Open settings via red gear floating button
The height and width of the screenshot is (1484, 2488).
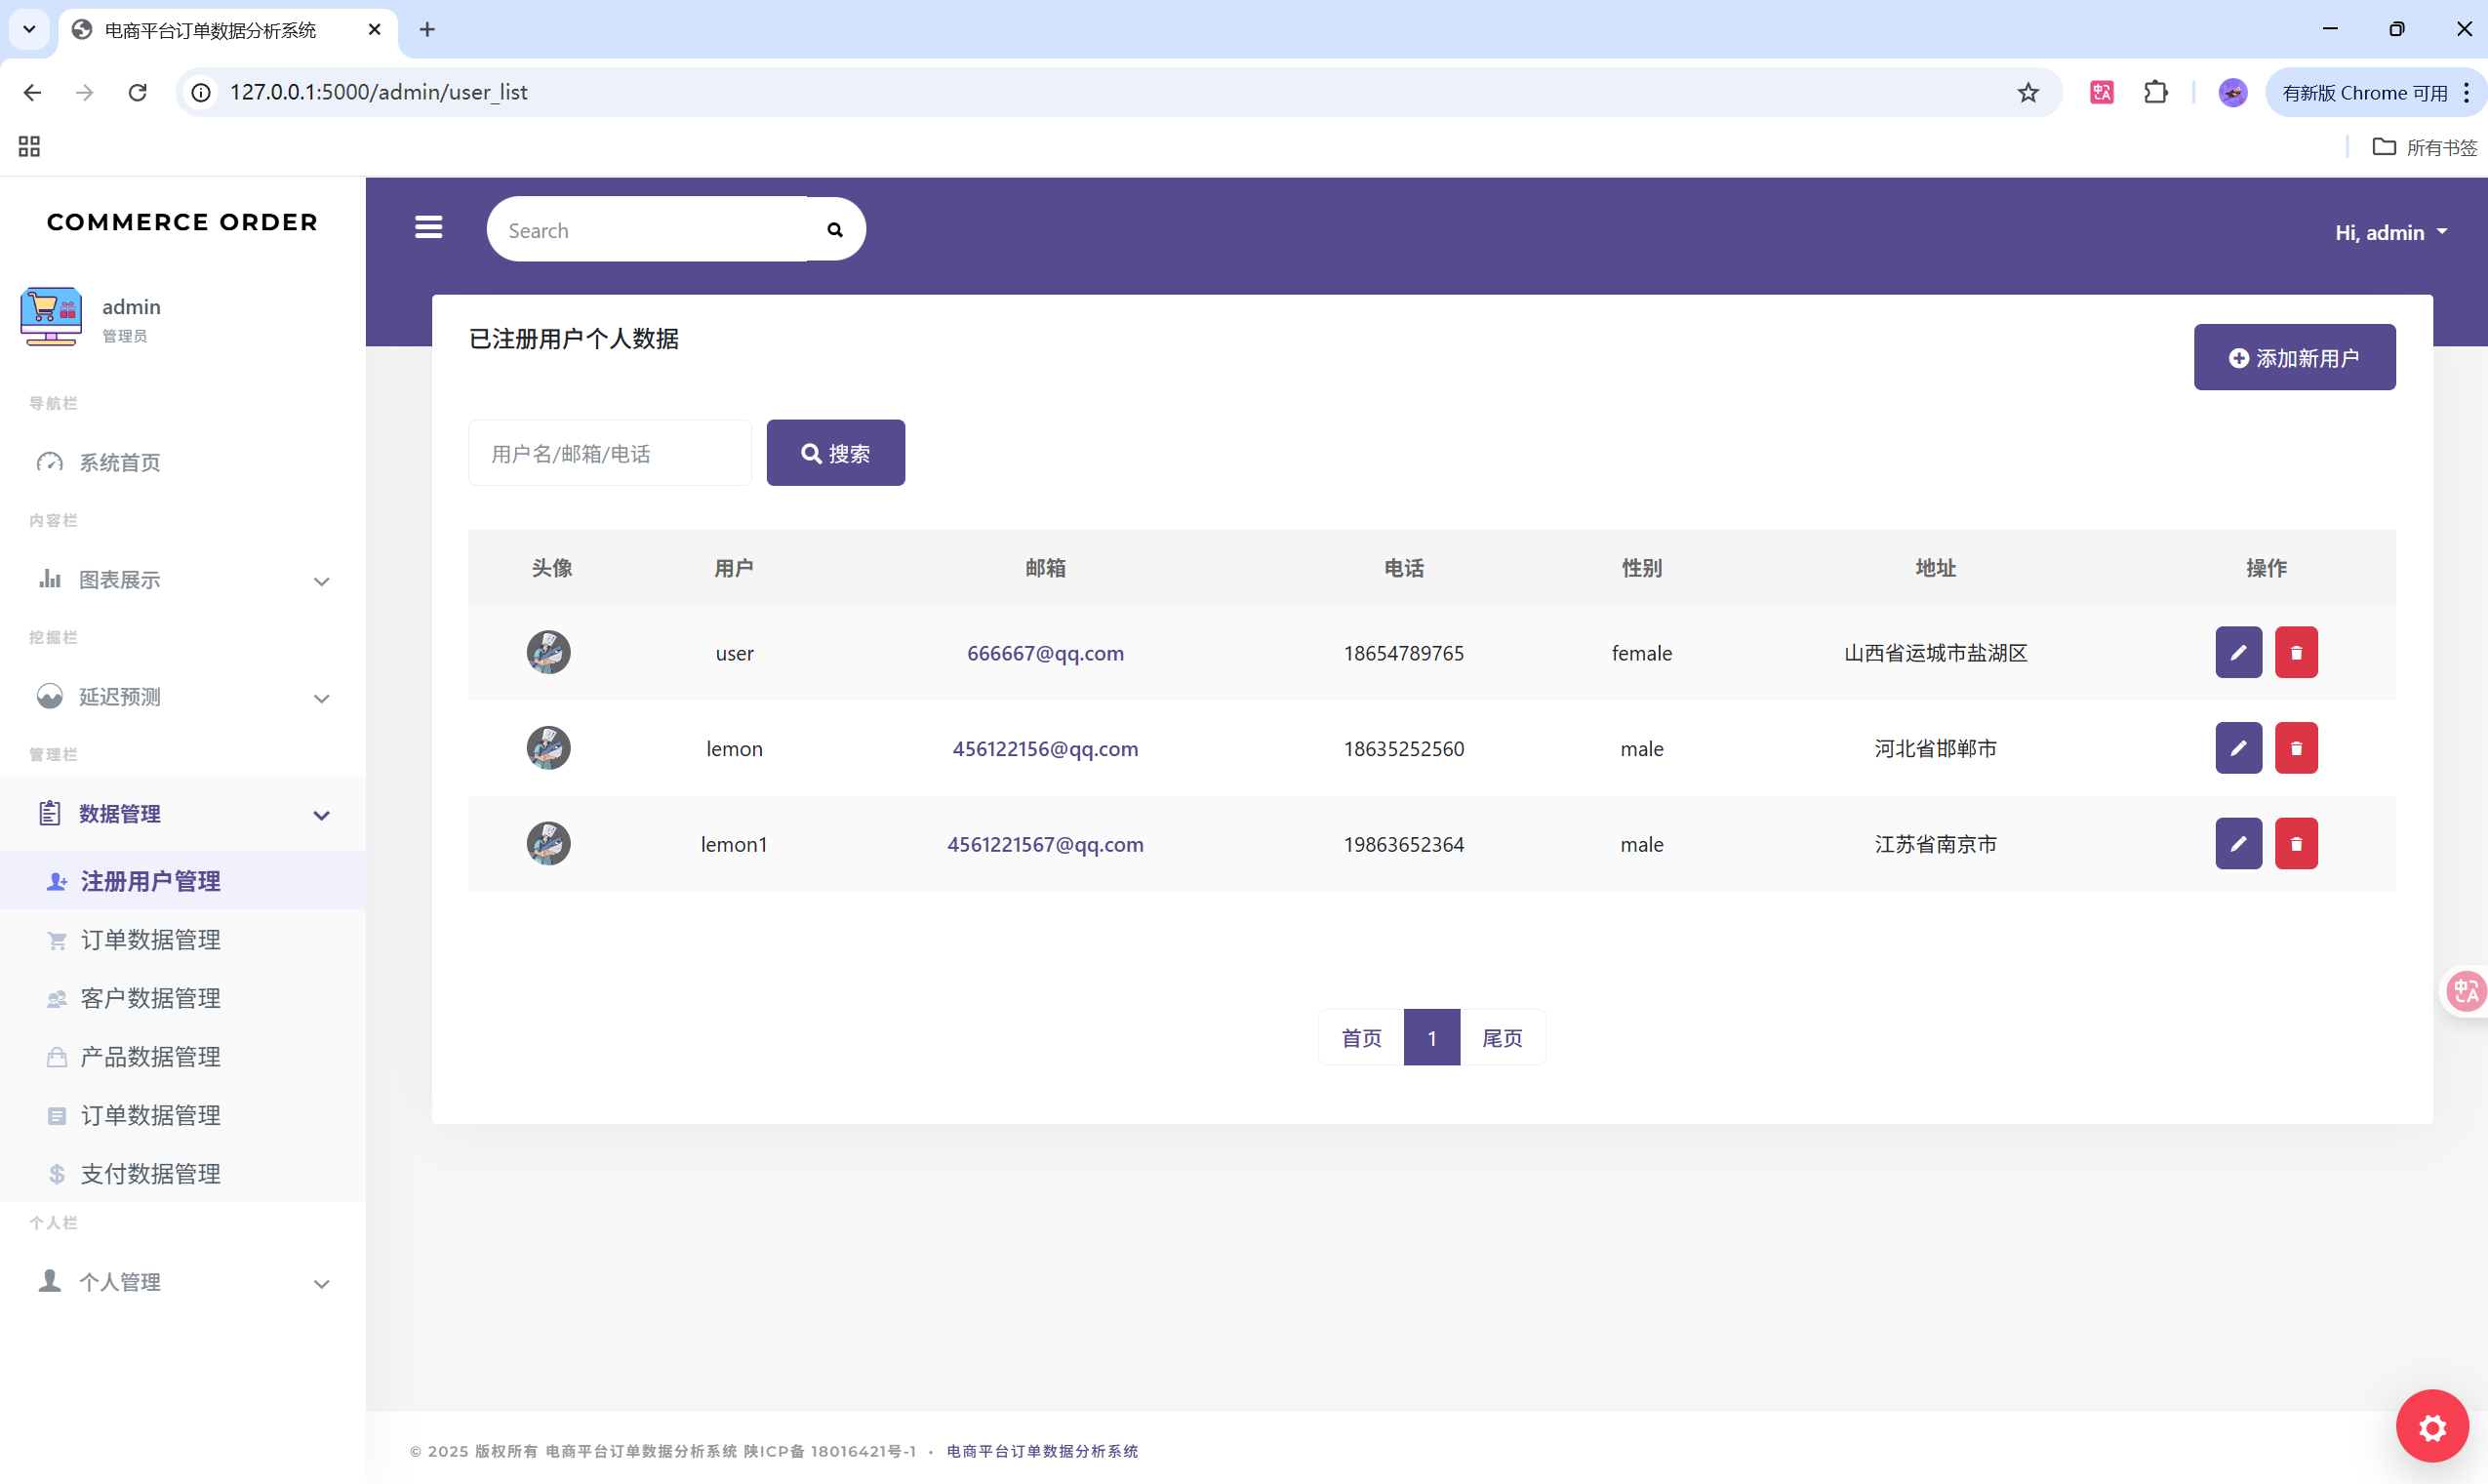point(2431,1426)
